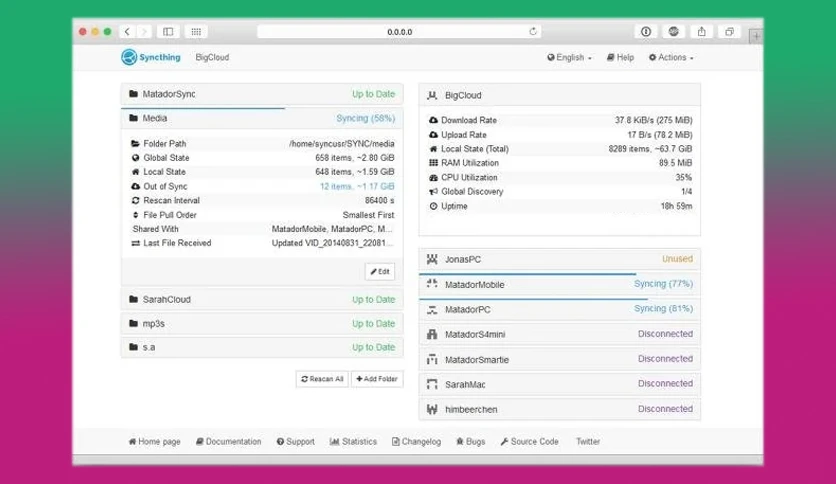Expand the himbeerchen device row
The height and width of the screenshot is (484, 836).
coord(559,409)
